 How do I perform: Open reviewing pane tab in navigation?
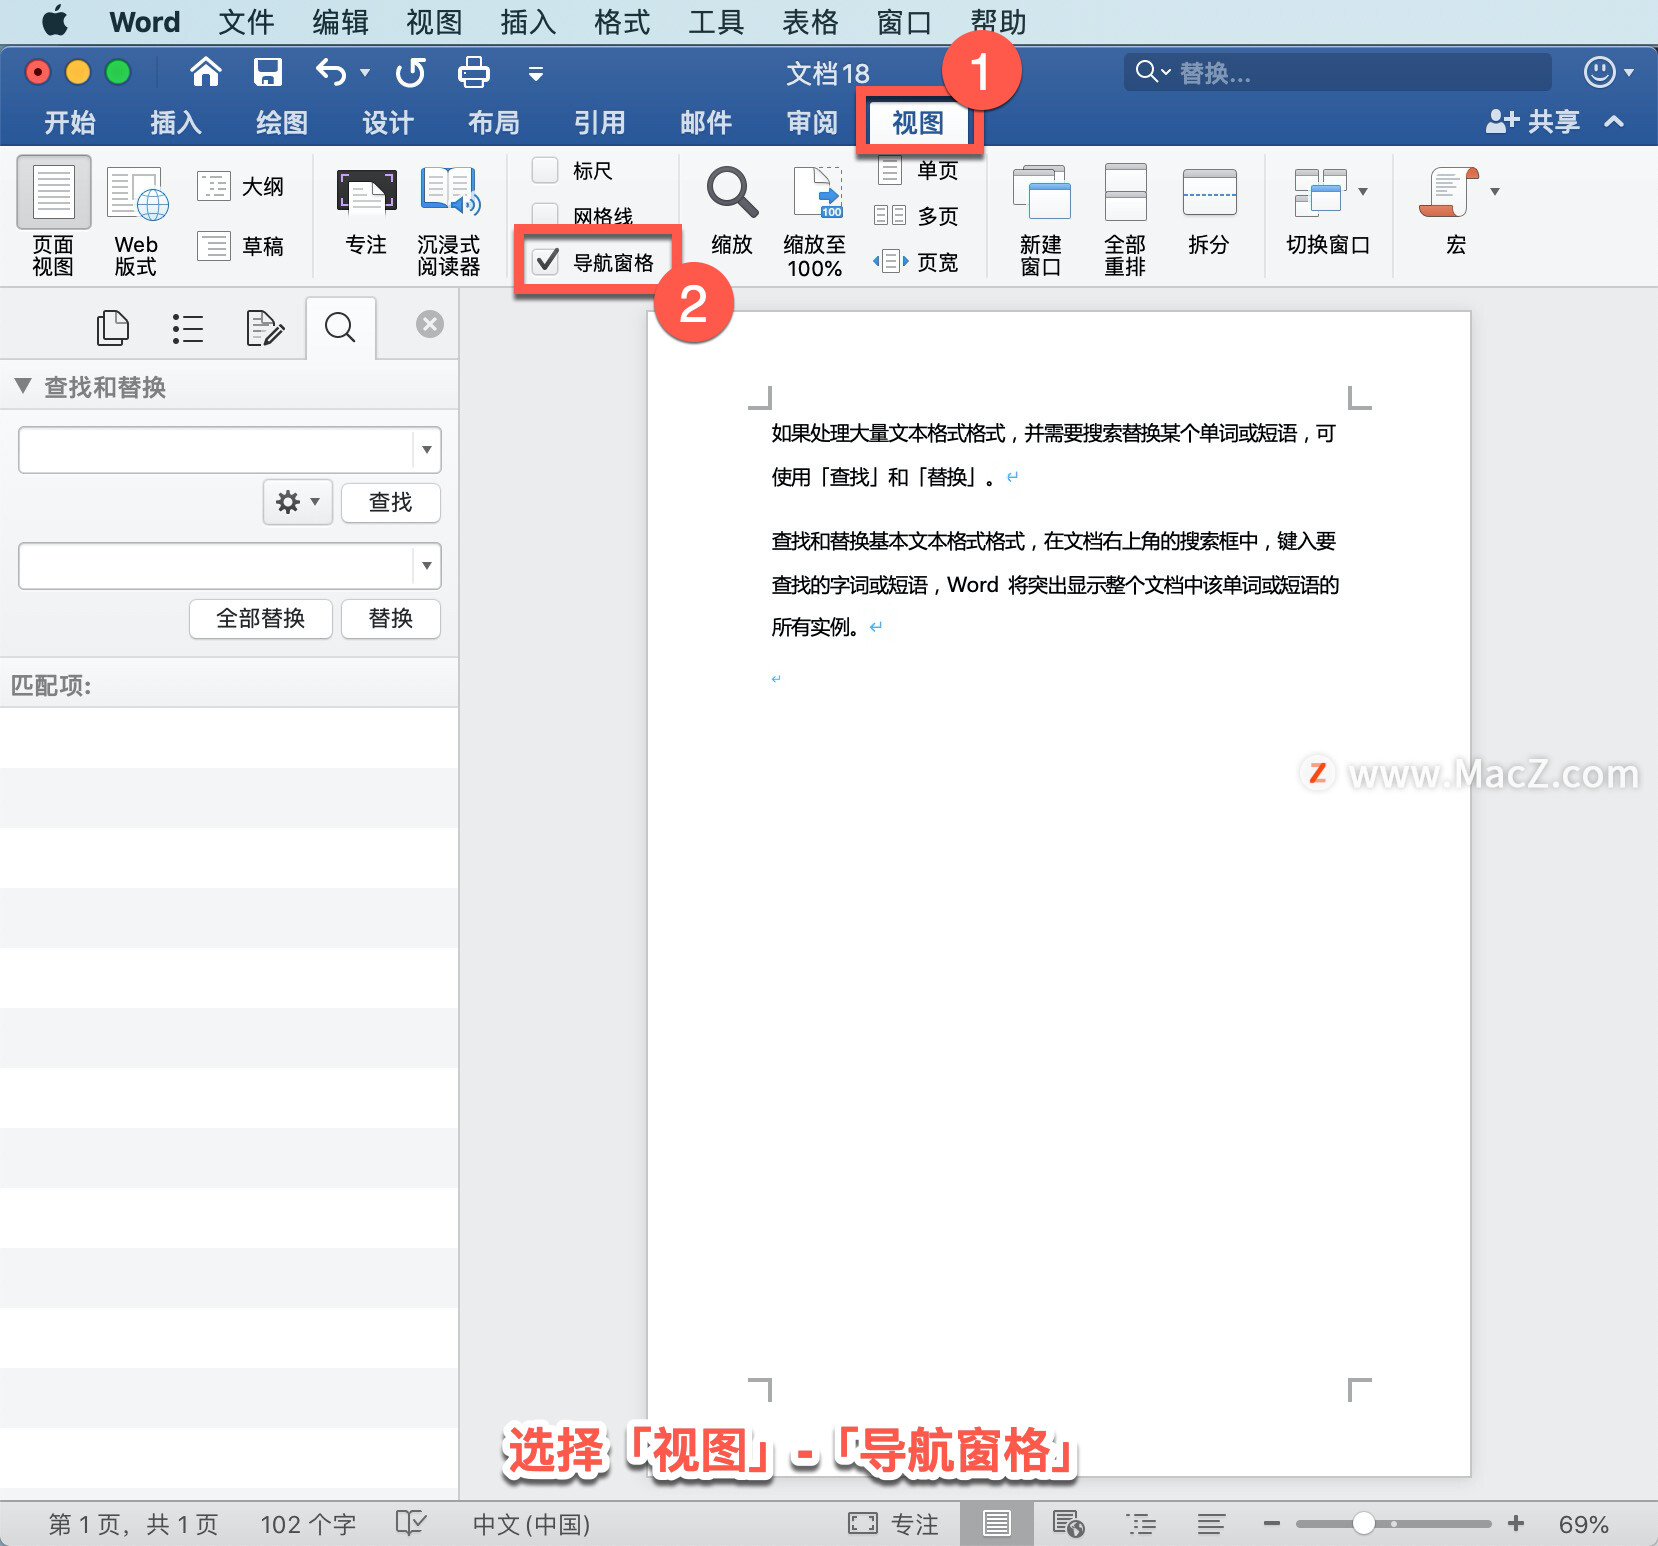pos(264,328)
